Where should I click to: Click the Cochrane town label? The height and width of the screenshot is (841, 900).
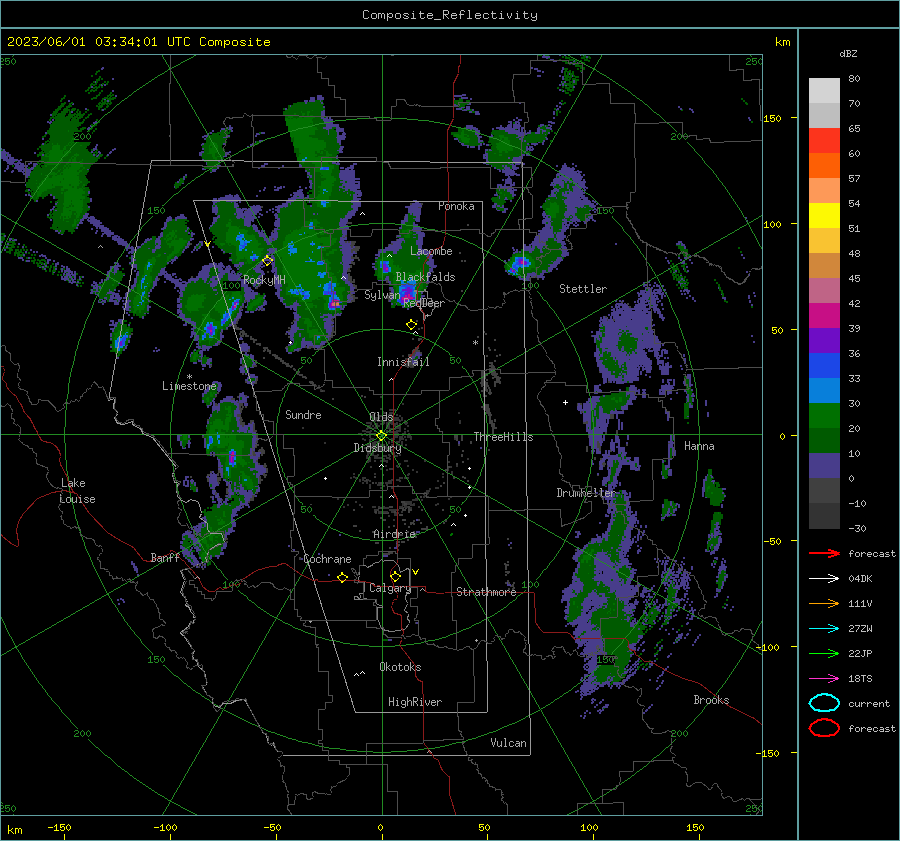(327, 559)
